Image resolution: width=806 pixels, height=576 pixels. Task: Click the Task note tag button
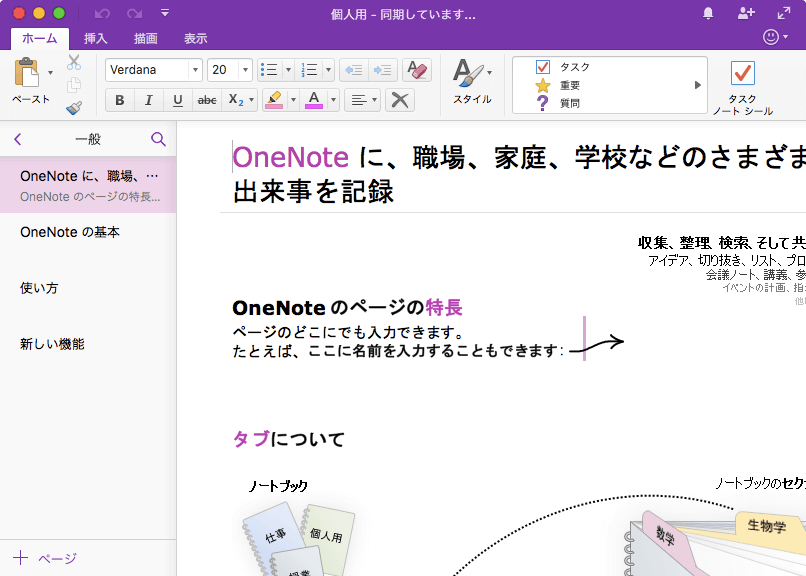pos(742,87)
